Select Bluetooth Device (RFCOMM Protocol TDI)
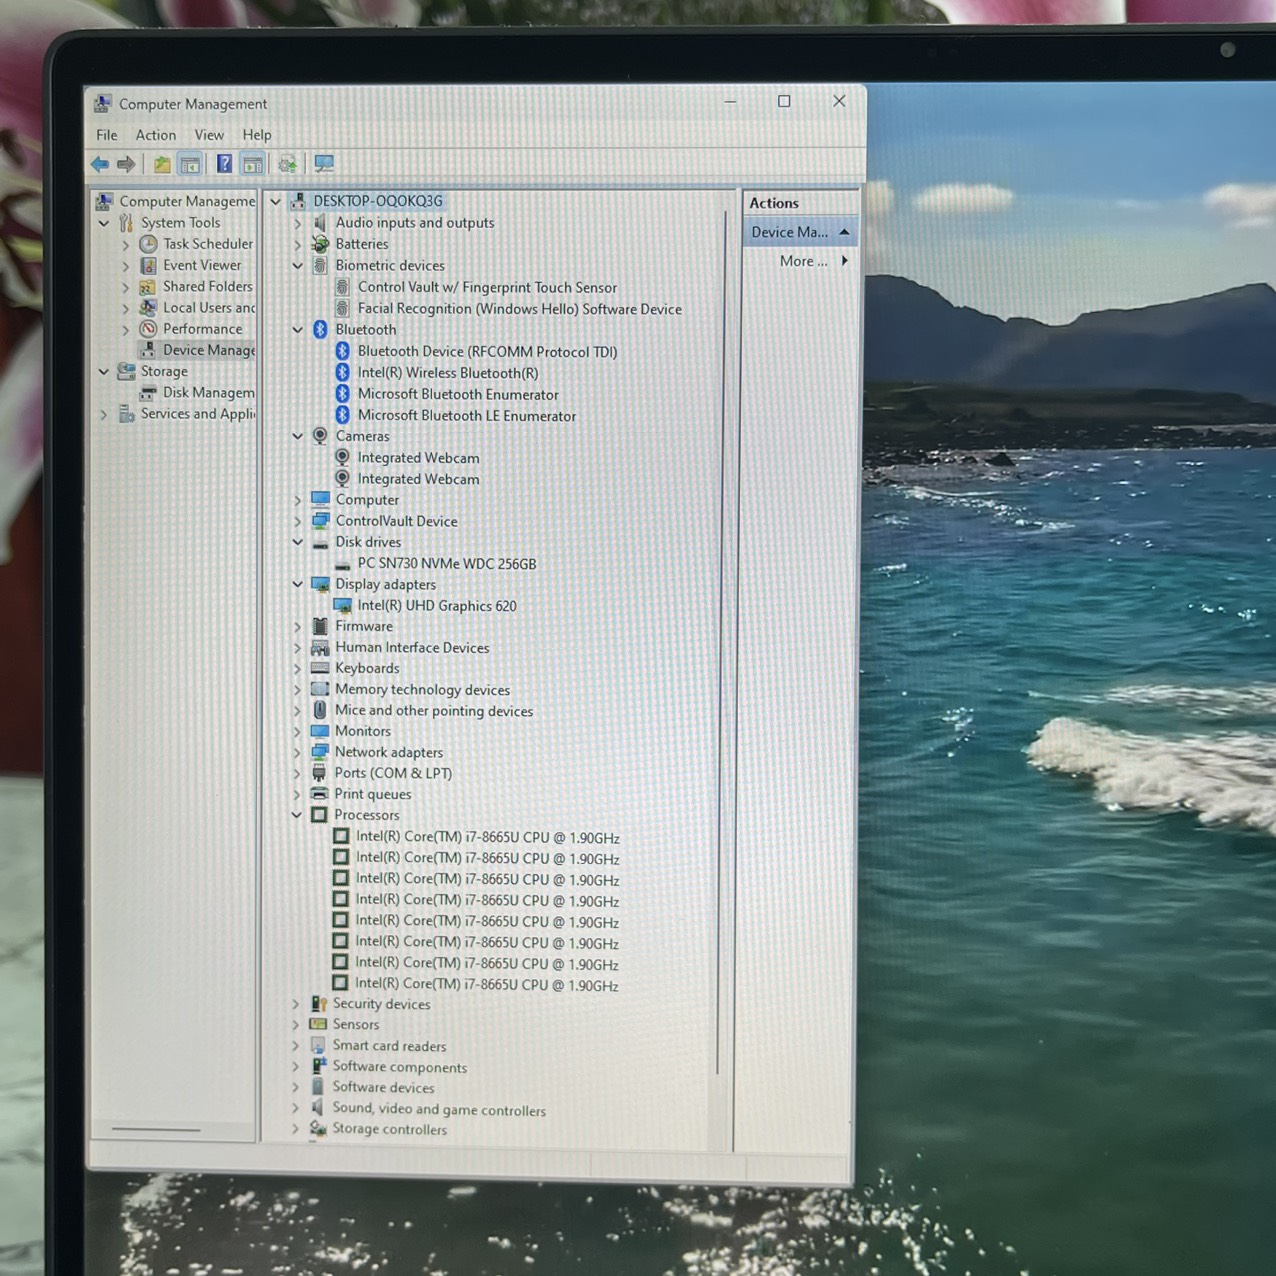Image resolution: width=1276 pixels, height=1276 pixels. click(x=487, y=352)
